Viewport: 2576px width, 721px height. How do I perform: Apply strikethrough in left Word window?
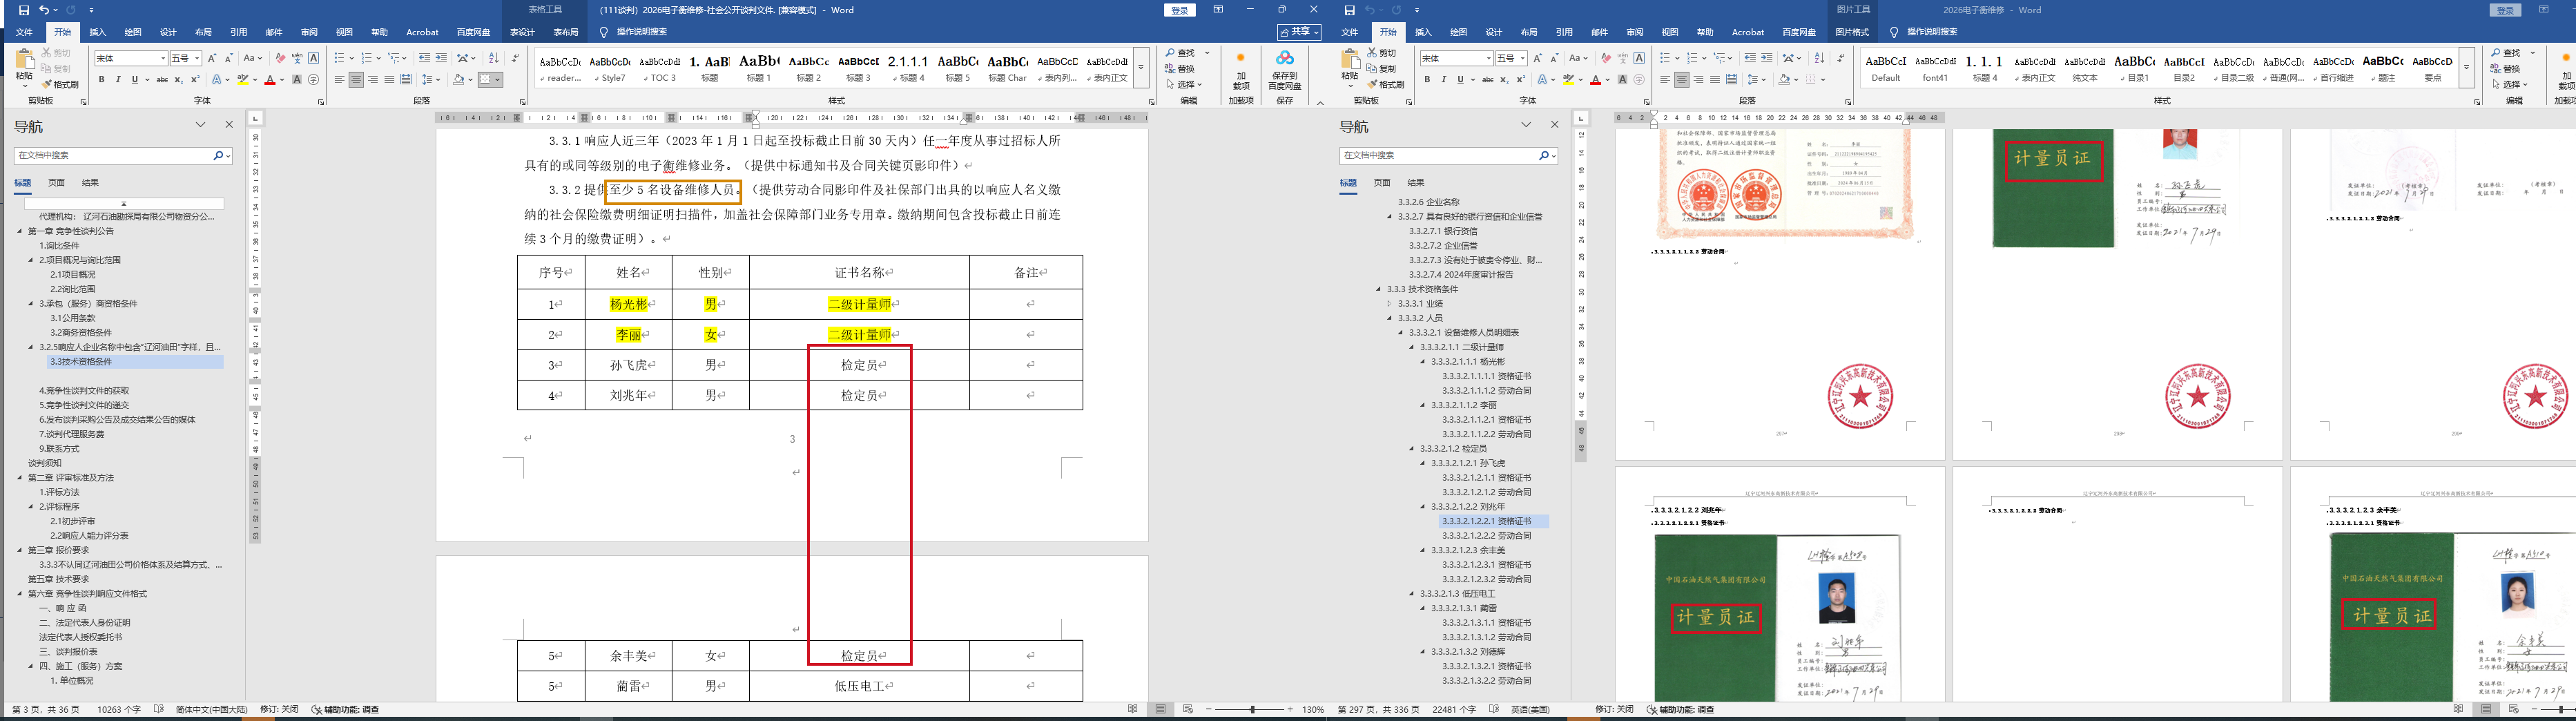click(x=162, y=80)
